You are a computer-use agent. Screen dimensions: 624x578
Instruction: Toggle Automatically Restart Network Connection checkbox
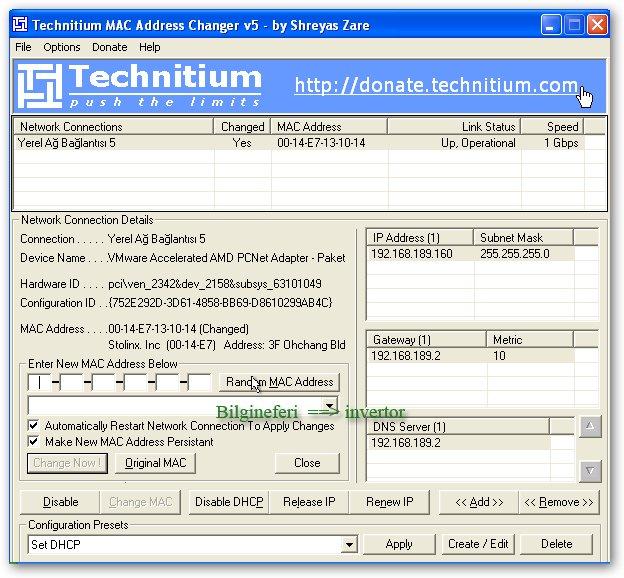pyautogui.click(x=33, y=426)
